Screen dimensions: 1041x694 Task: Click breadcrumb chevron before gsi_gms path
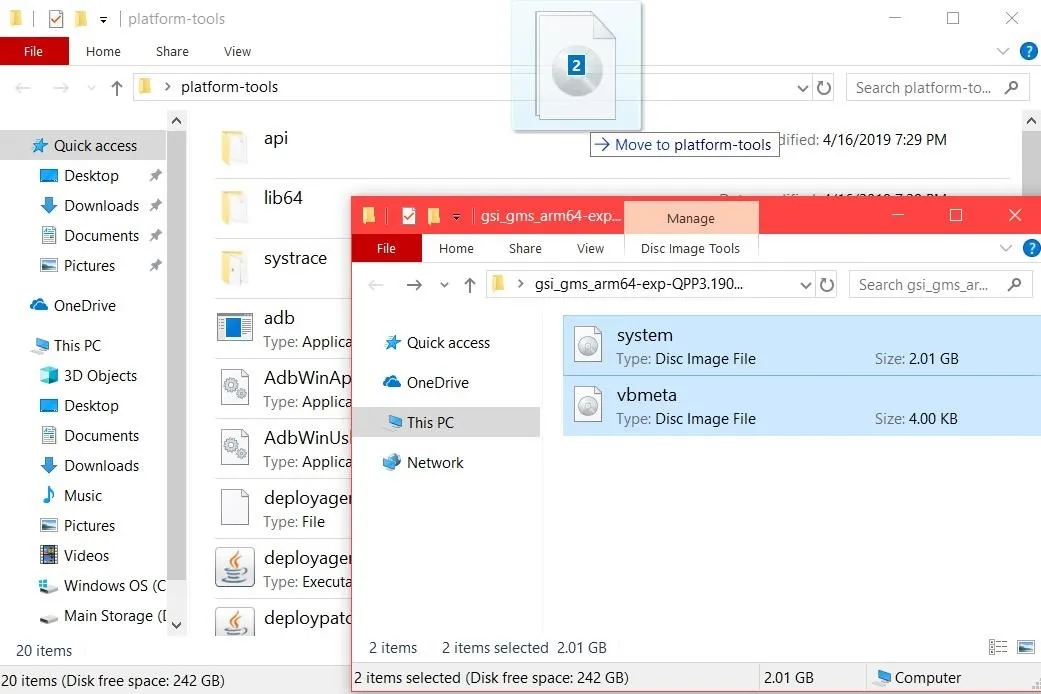coord(520,284)
